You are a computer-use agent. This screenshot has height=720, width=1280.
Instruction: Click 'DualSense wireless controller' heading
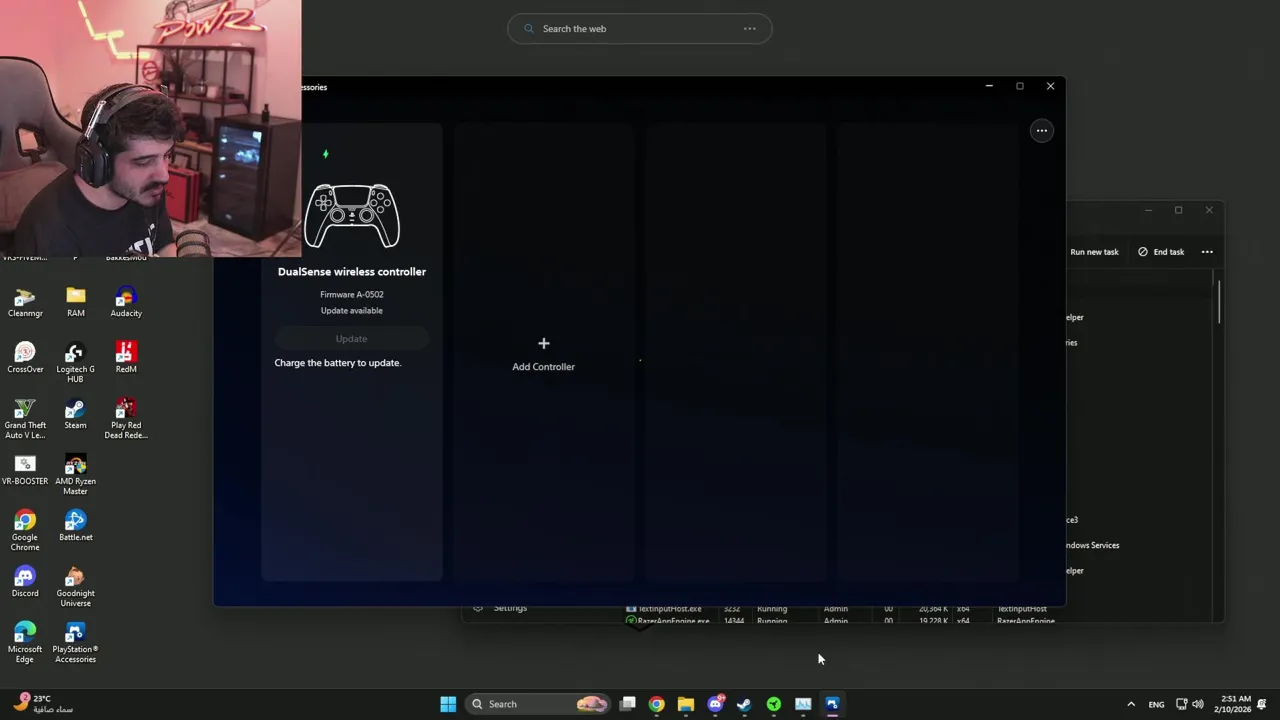[x=352, y=272]
